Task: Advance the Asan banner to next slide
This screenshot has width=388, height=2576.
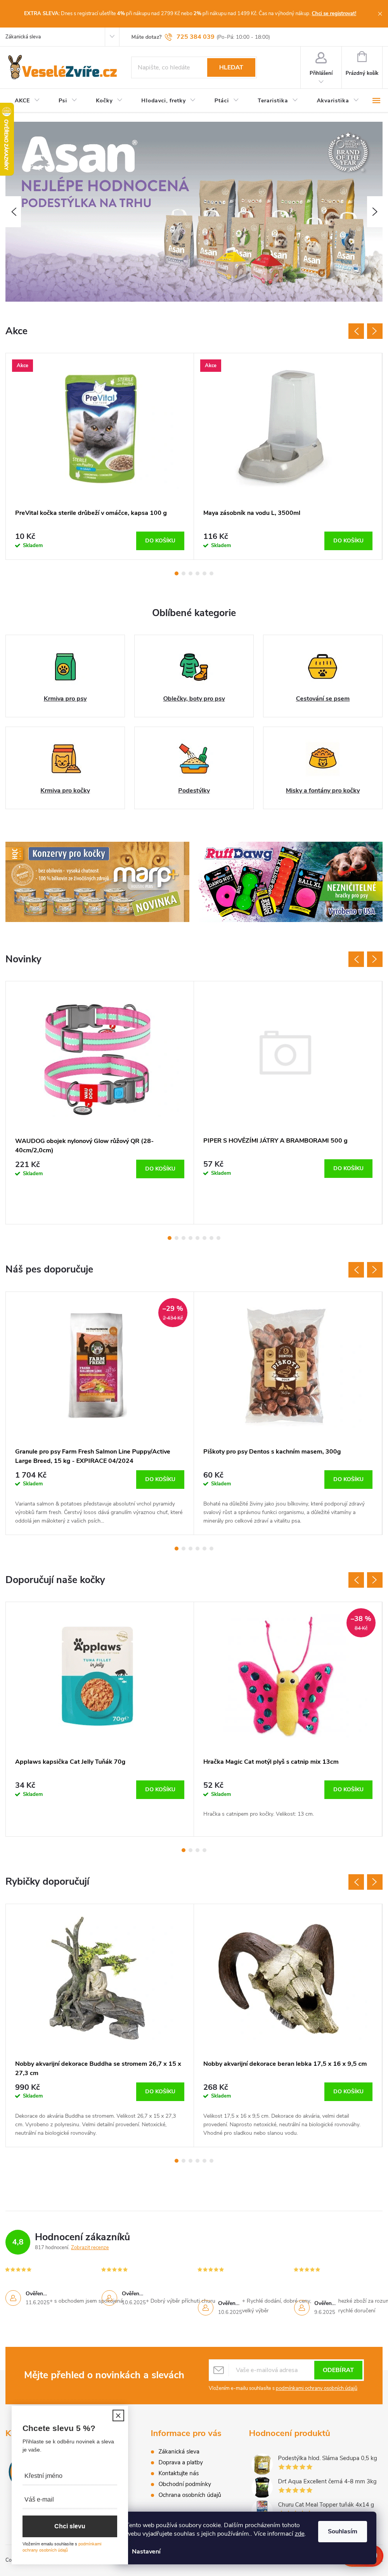Action: [374, 212]
